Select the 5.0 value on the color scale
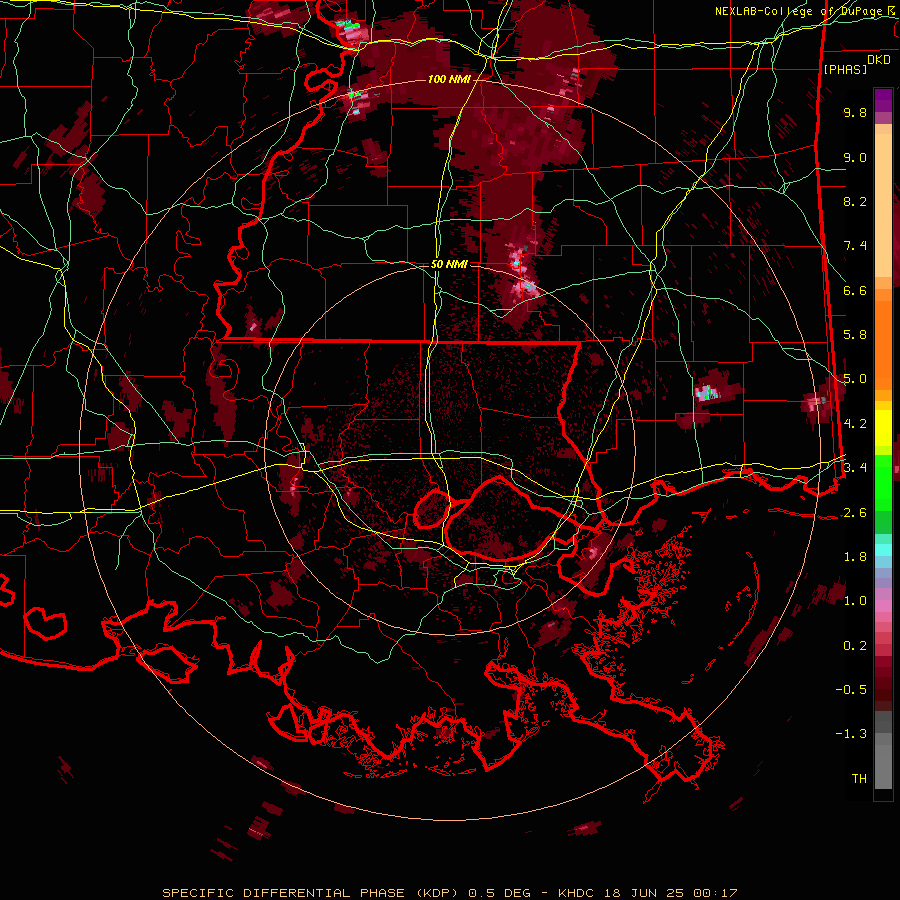 coord(855,379)
